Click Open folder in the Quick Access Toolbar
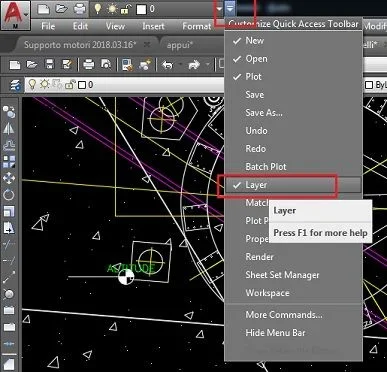 tap(61, 9)
